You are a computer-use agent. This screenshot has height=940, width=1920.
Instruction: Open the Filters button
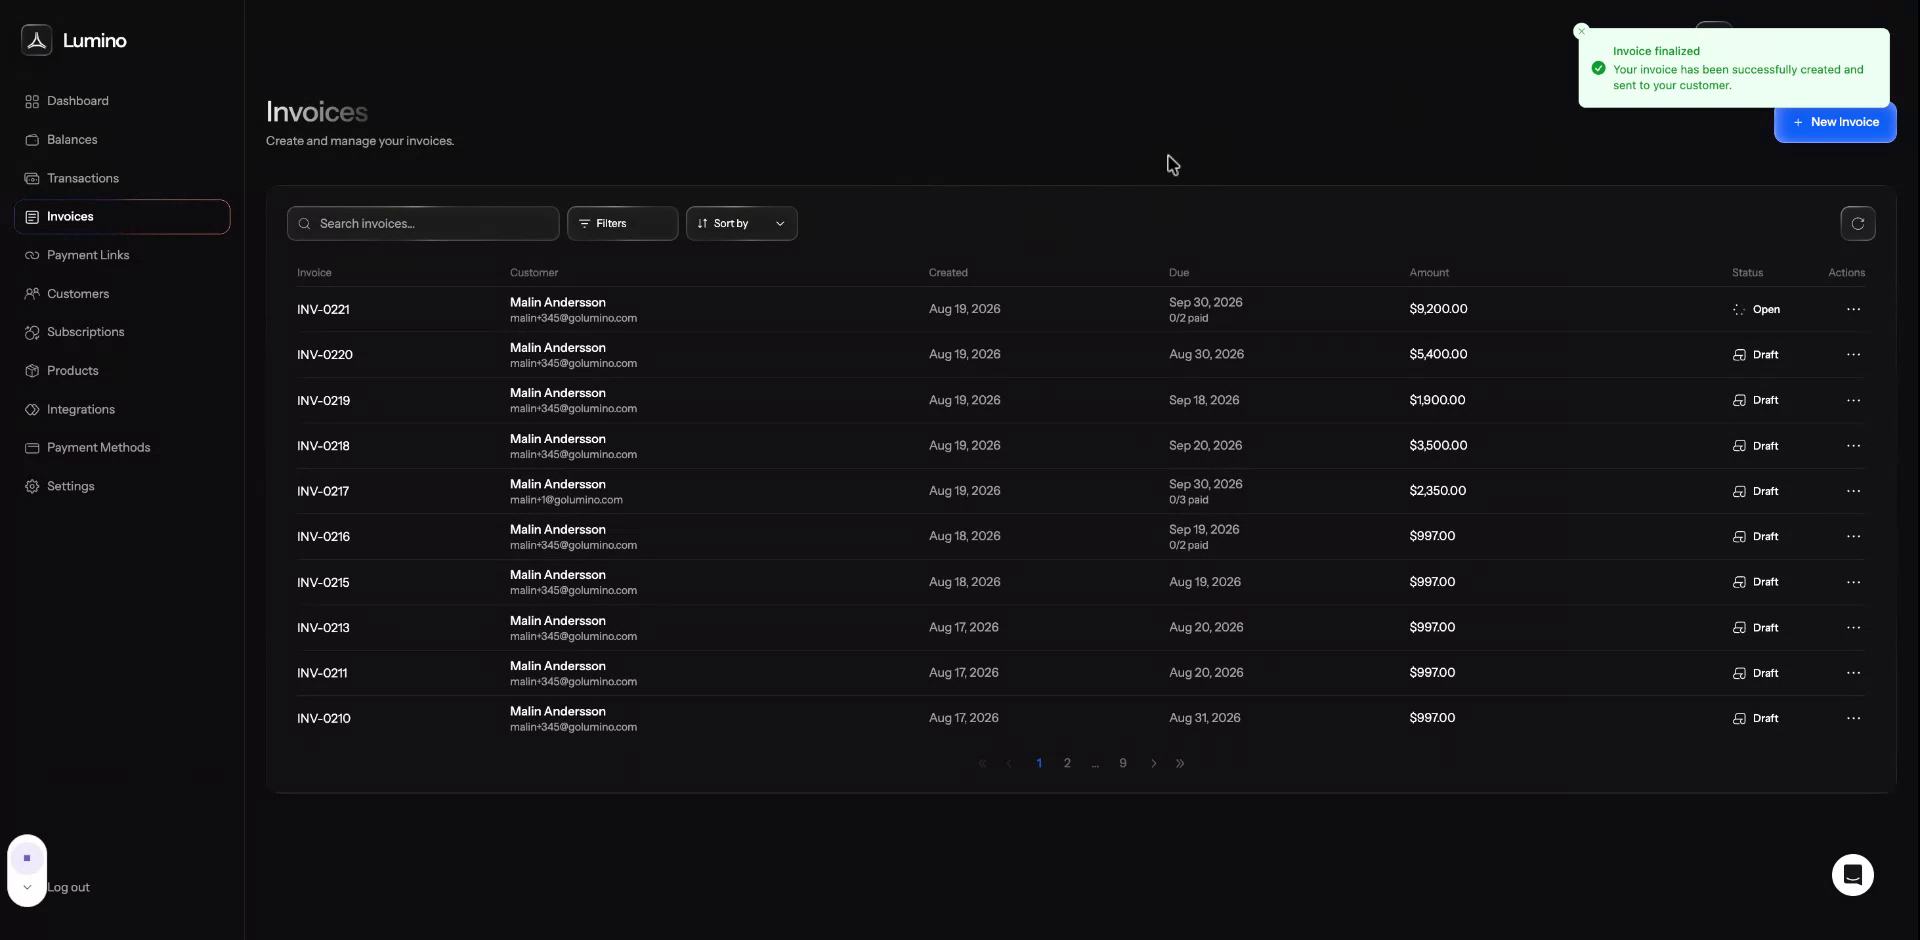622,223
